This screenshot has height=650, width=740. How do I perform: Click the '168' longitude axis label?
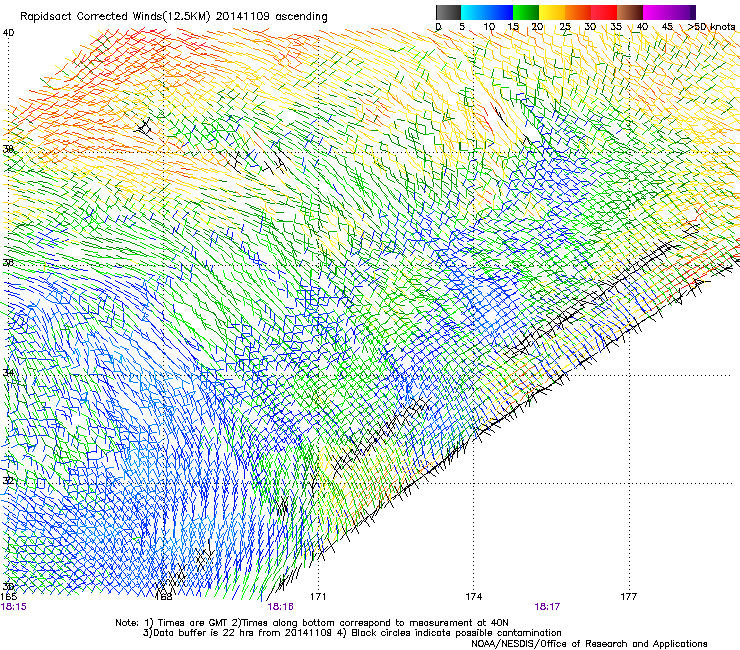click(164, 597)
